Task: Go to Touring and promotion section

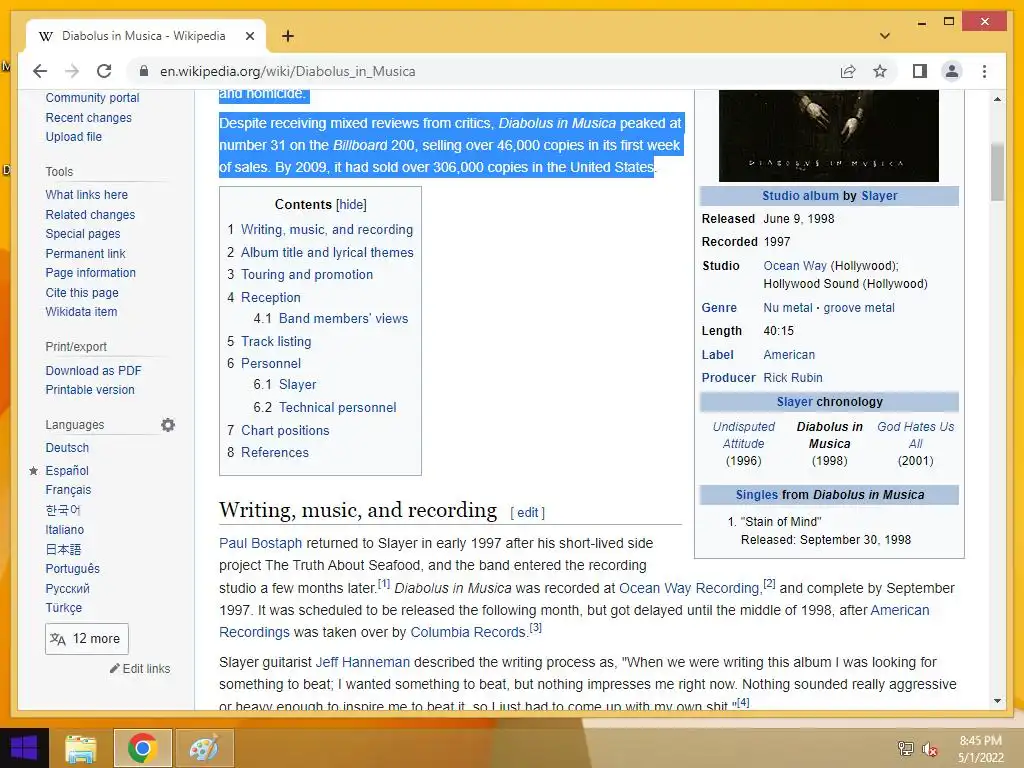Action: 307,274
